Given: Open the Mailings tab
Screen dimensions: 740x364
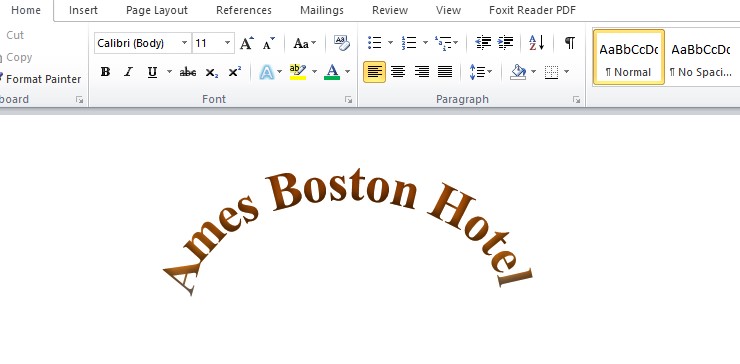Looking at the screenshot, I should 322,10.
